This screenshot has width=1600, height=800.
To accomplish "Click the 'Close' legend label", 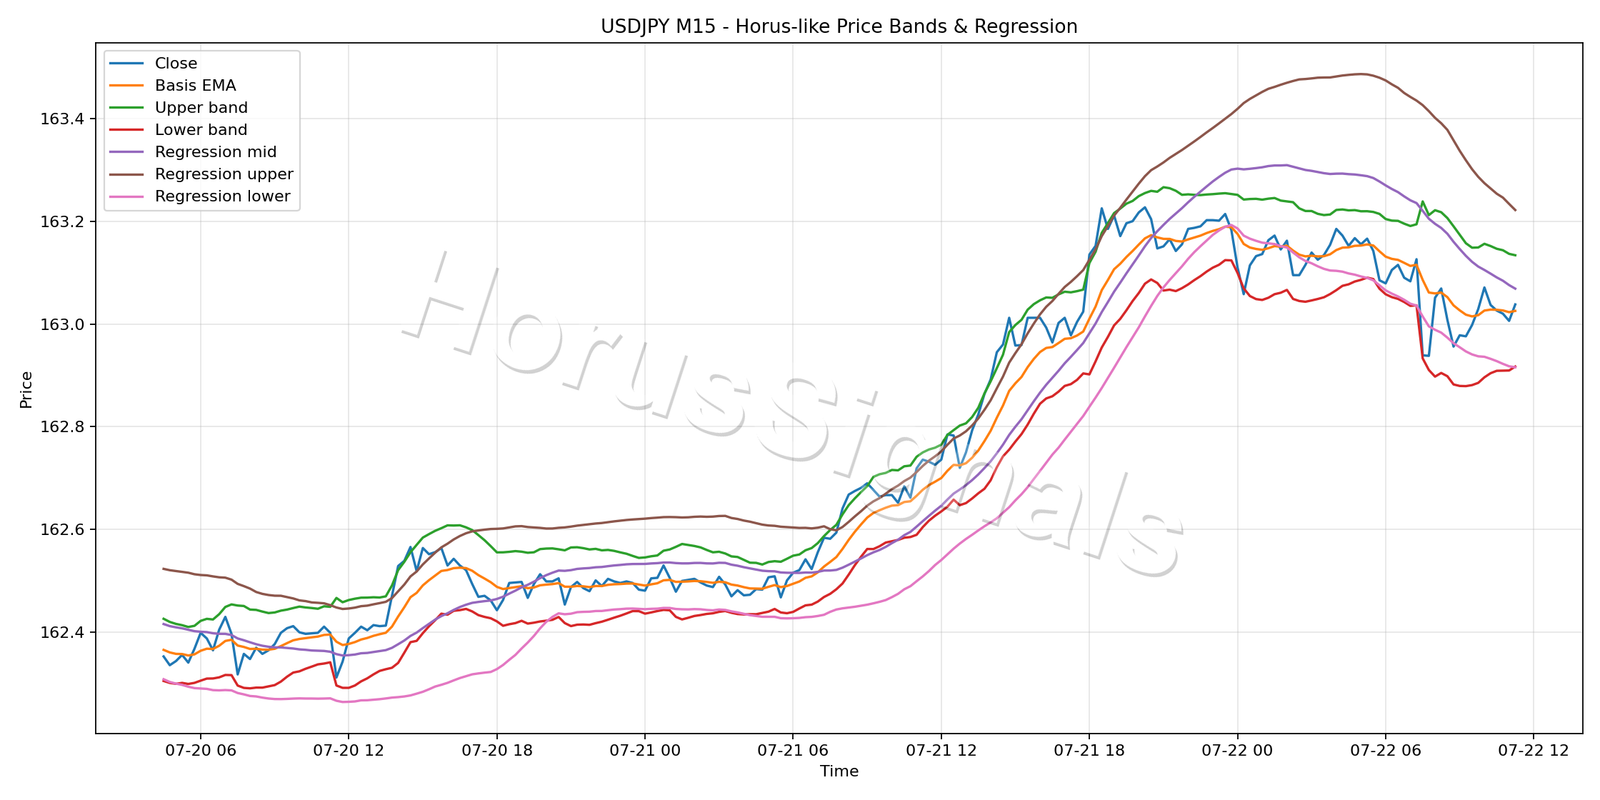I will click(x=176, y=63).
